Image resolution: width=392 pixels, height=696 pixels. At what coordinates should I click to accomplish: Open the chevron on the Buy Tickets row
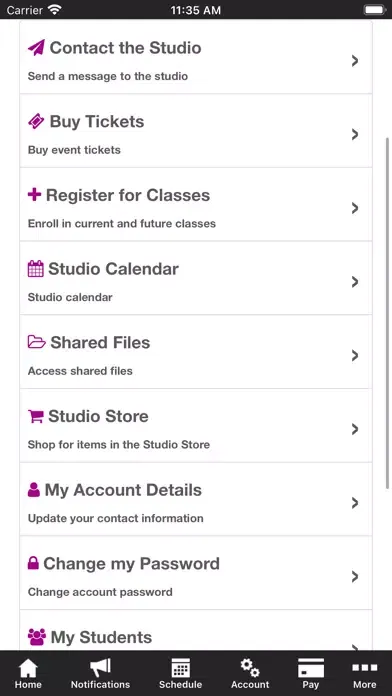(x=355, y=134)
